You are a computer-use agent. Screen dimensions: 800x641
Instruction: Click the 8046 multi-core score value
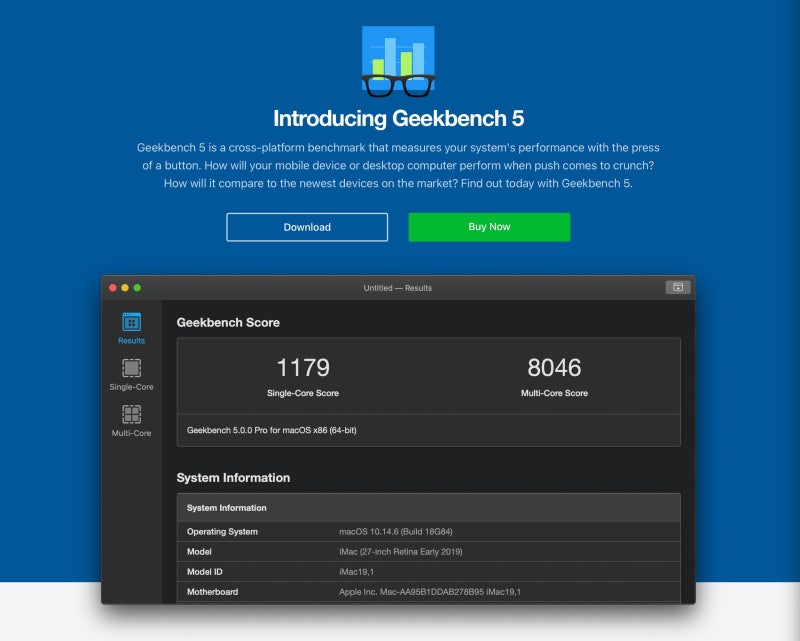click(554, 367)
